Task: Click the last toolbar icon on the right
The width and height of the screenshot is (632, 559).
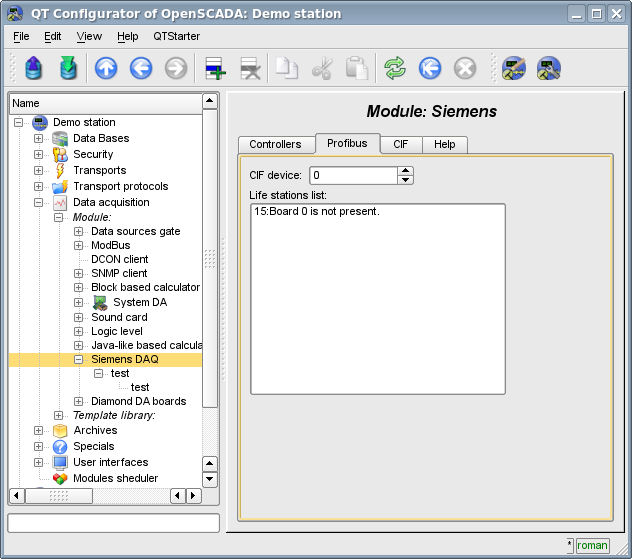Action: [549, 68]
